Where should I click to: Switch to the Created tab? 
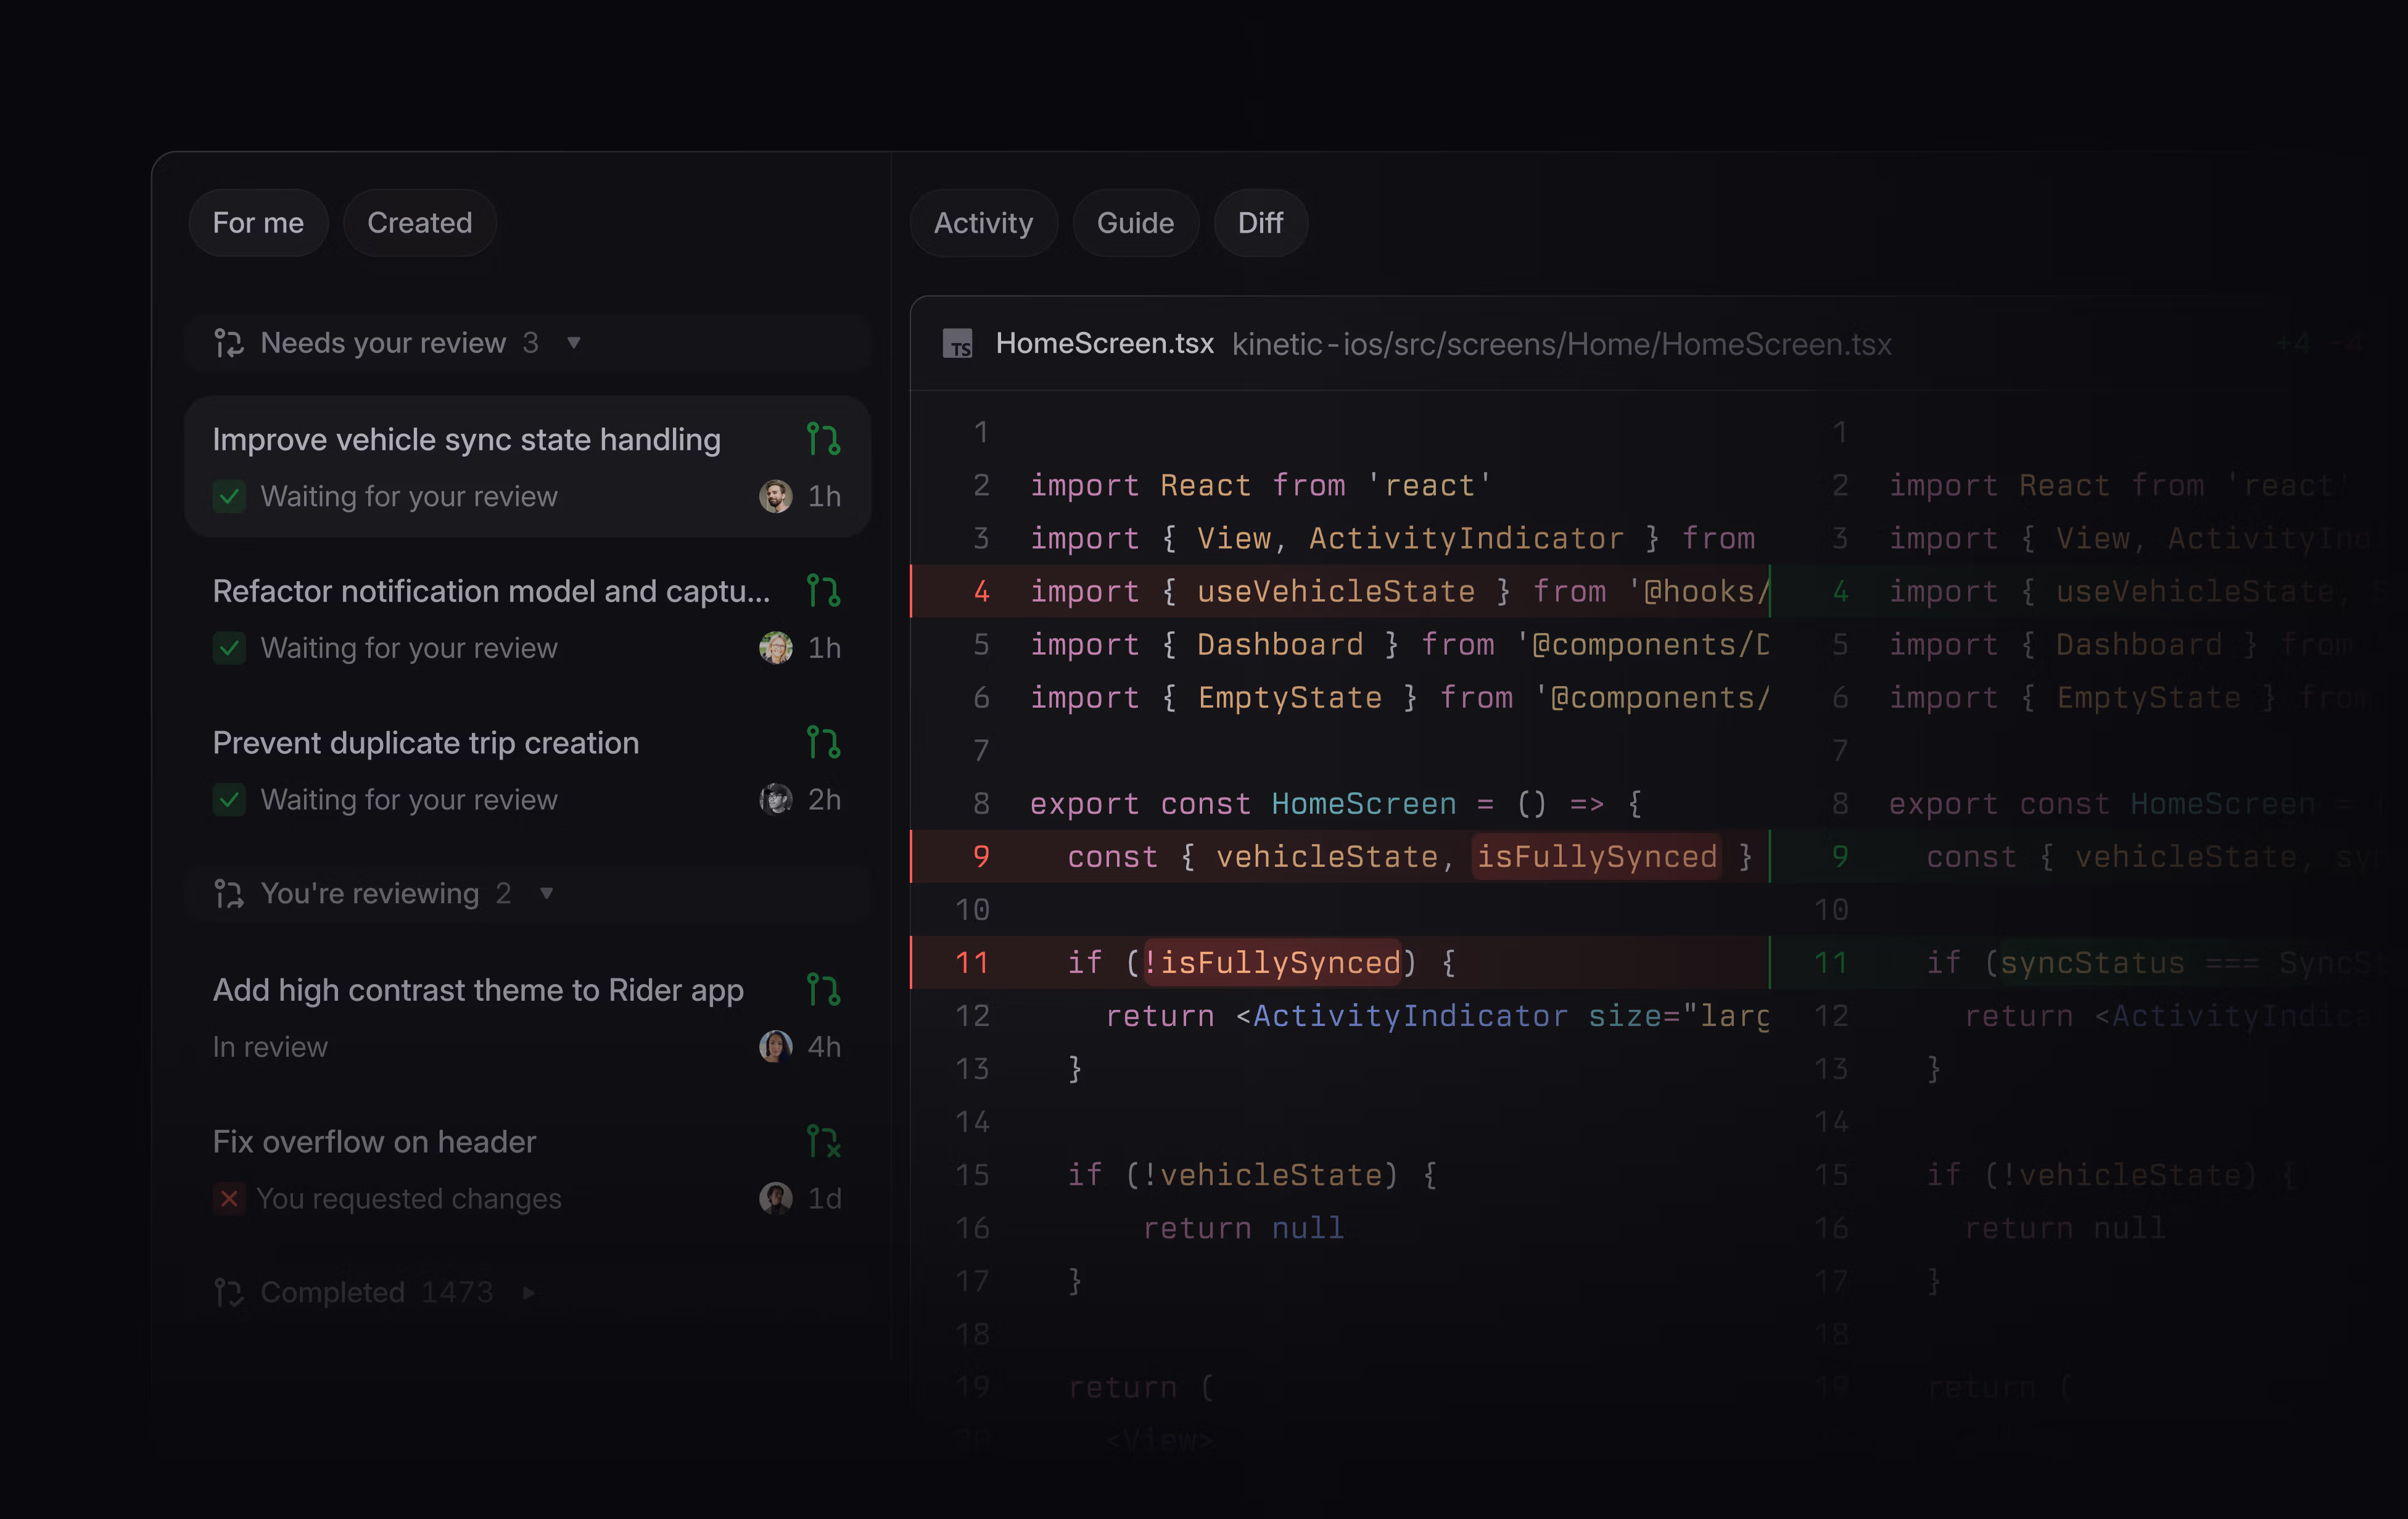click(x=419, y=222)
